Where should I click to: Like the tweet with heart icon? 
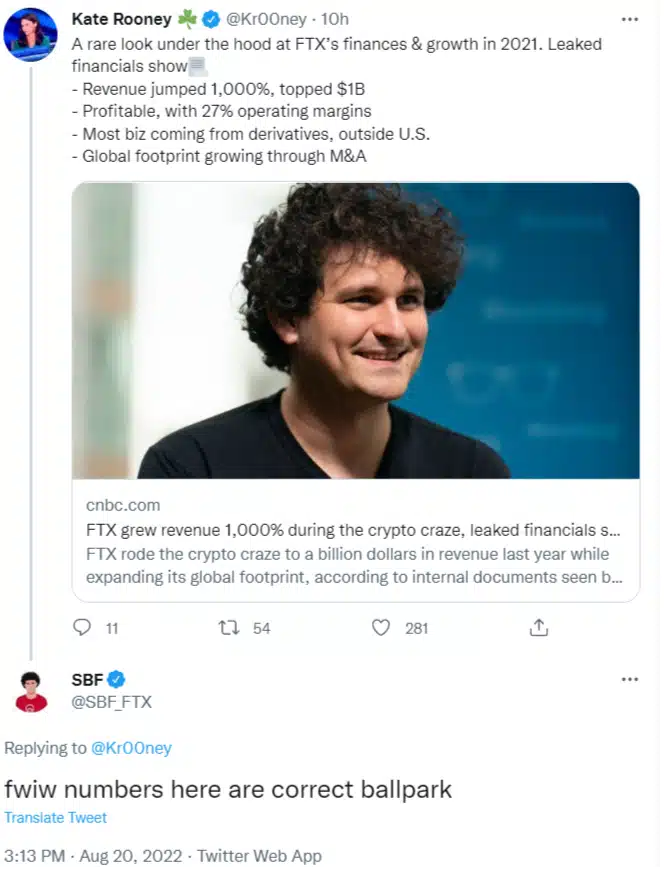pos(381,628)
